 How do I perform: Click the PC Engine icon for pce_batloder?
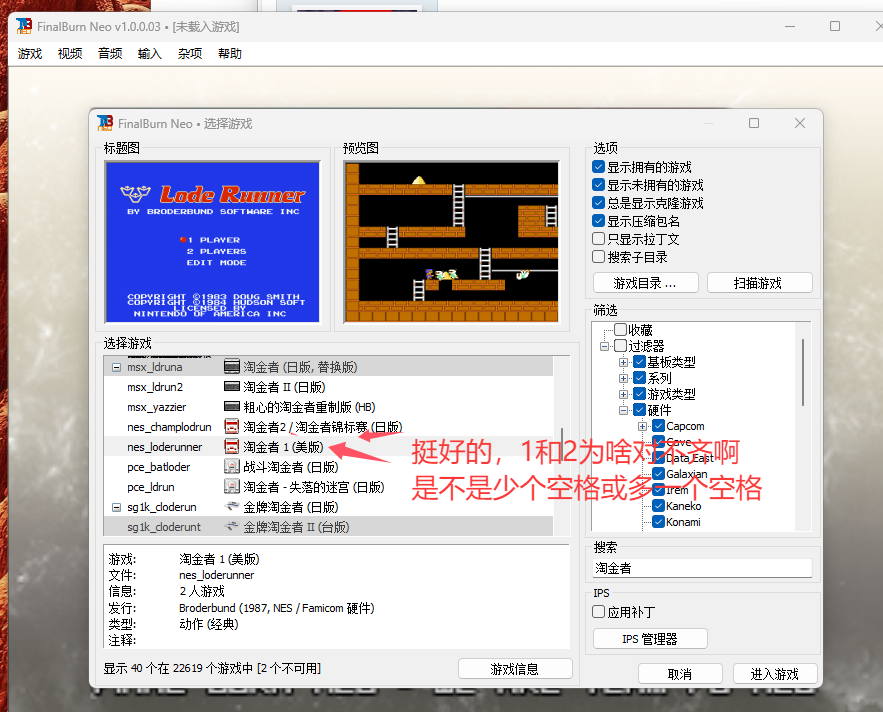tap(231, 466)
